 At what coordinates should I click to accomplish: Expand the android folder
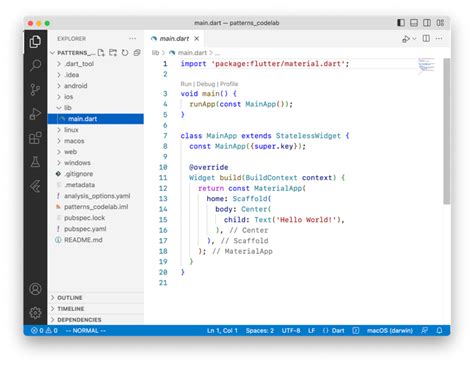pyautogui.click(x=96, y=86)
